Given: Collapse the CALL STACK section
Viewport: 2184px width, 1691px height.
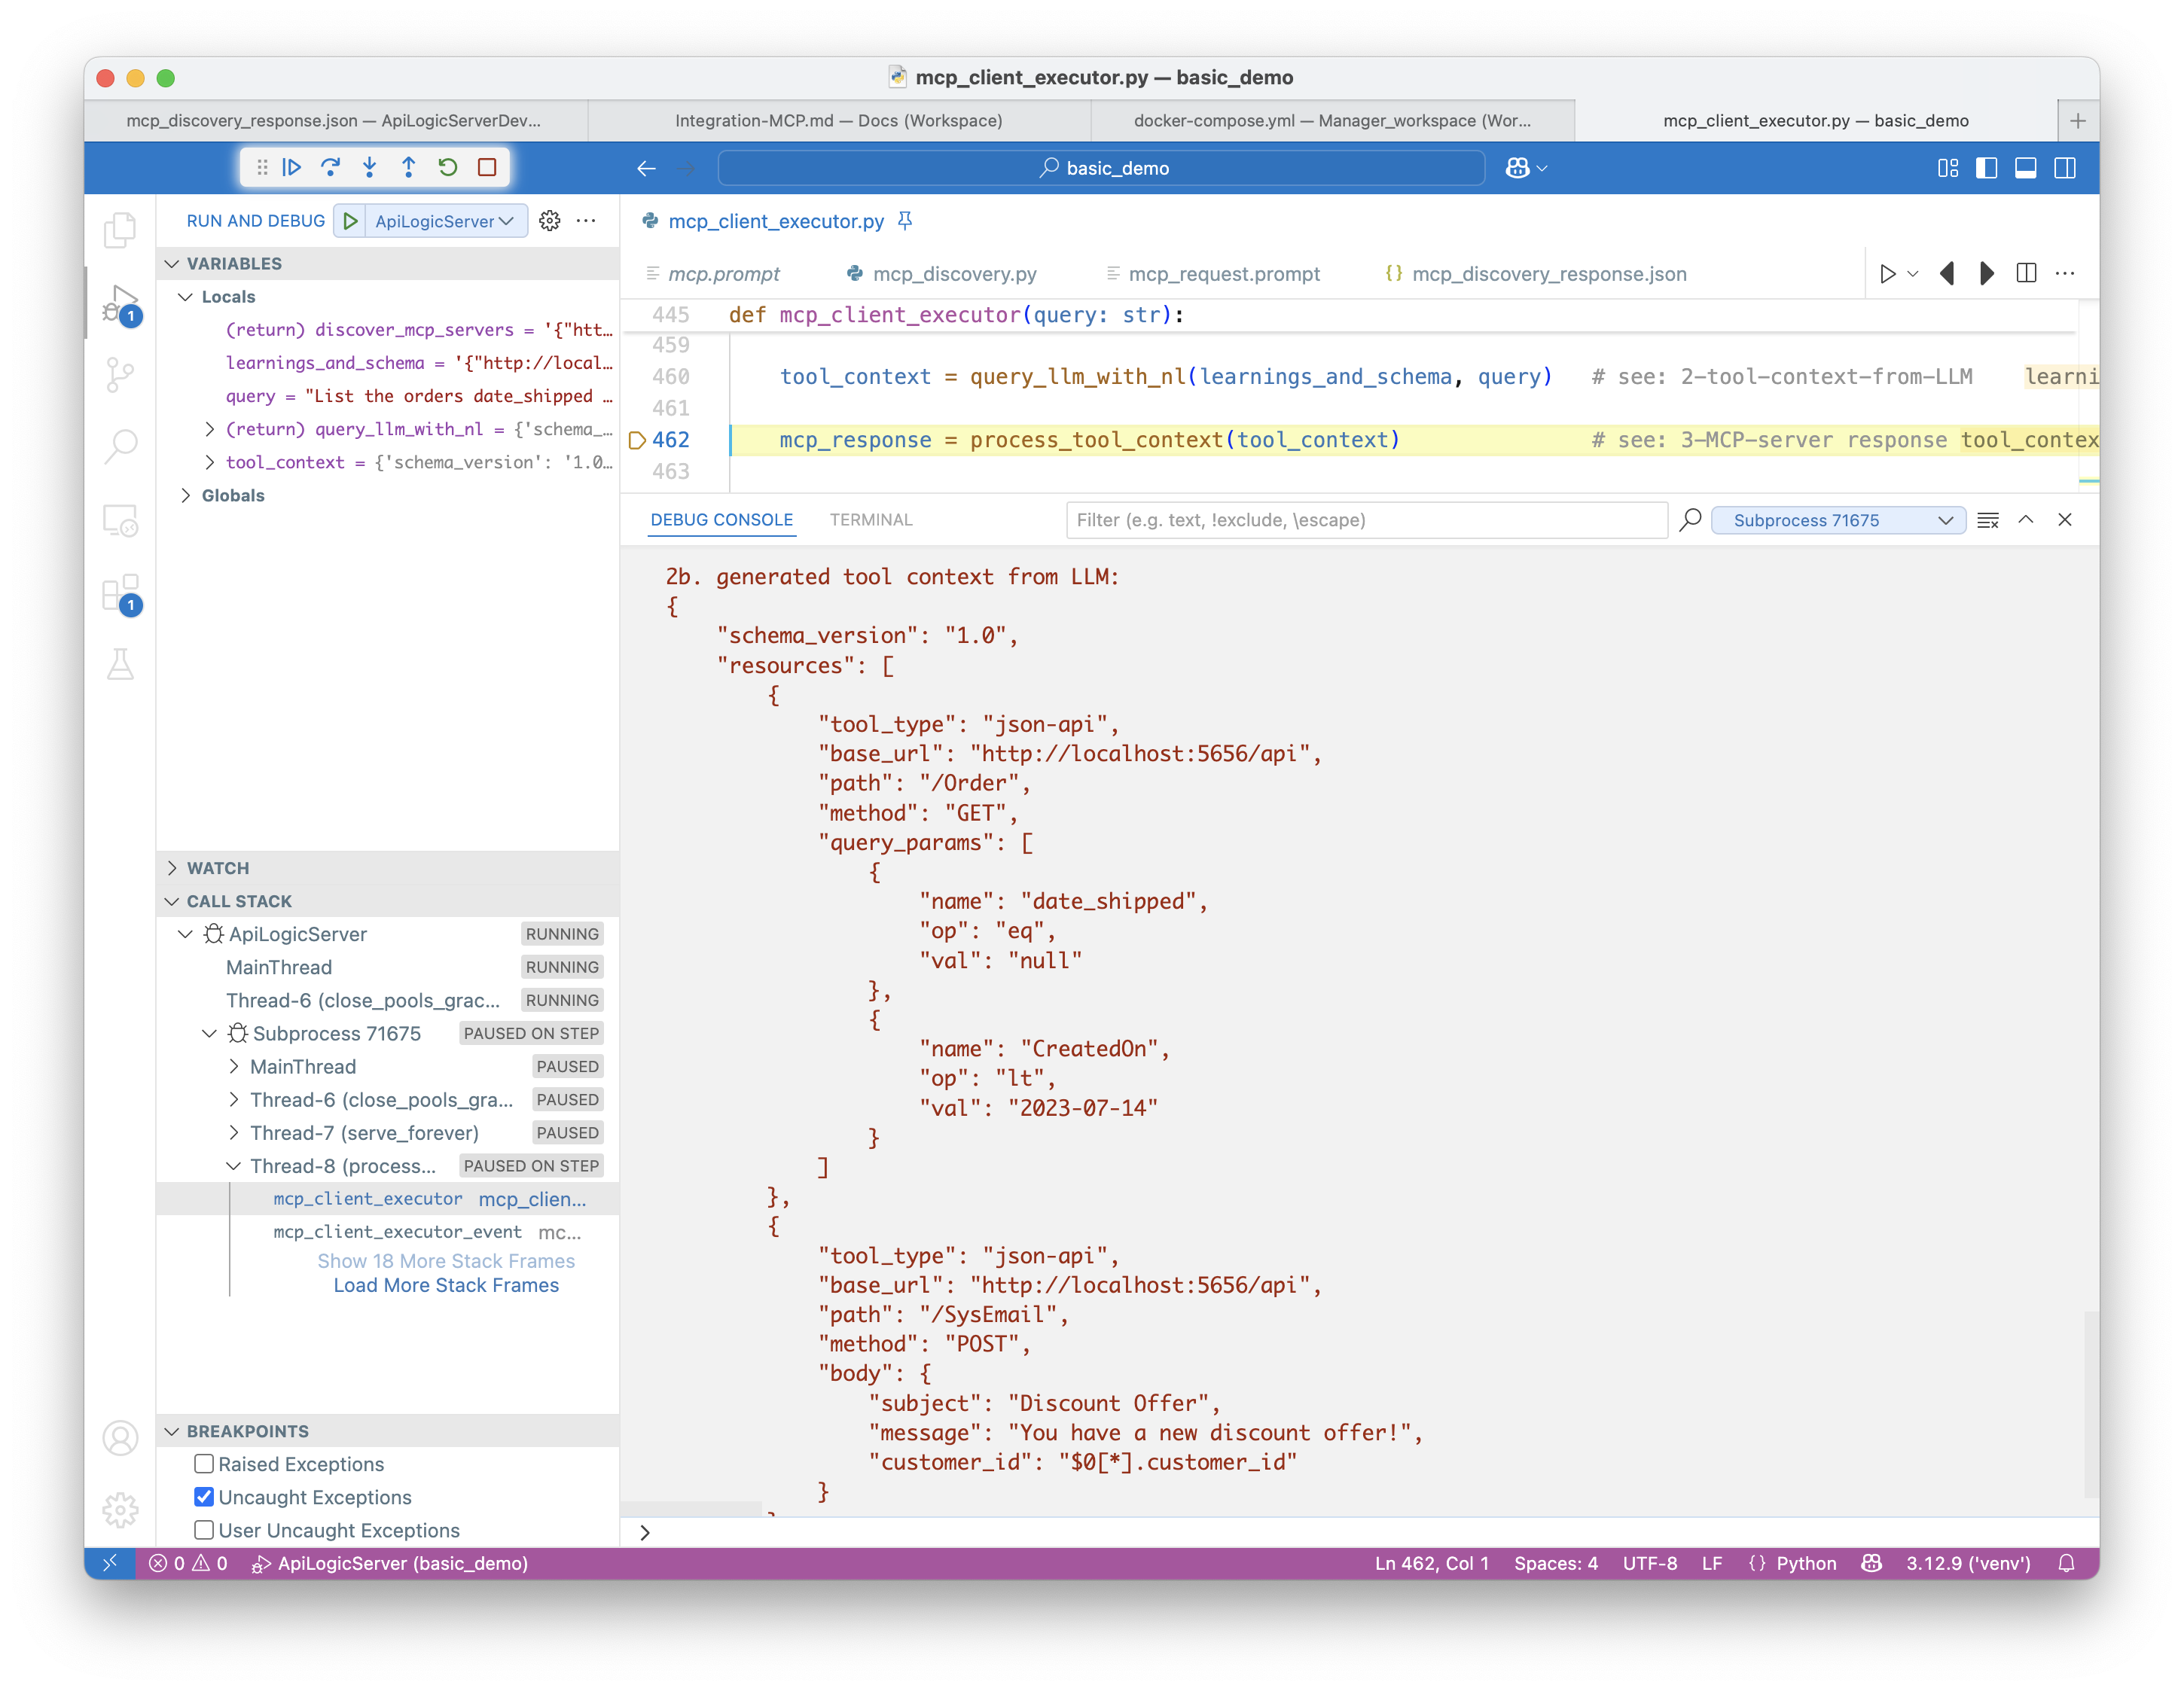Looking at the screenshot, I should point(172,901).
